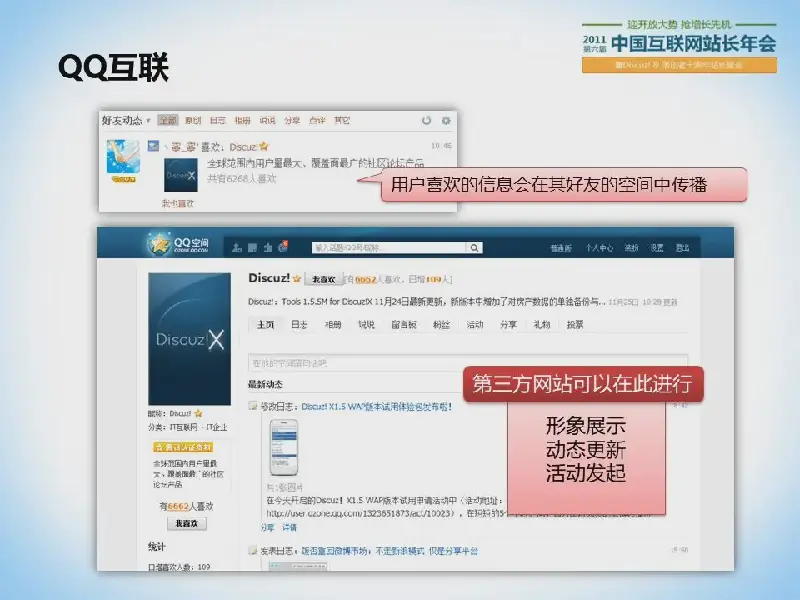Click the QQ空间 star logo
This screenshot has width=800, height=600.
point(159,244)
